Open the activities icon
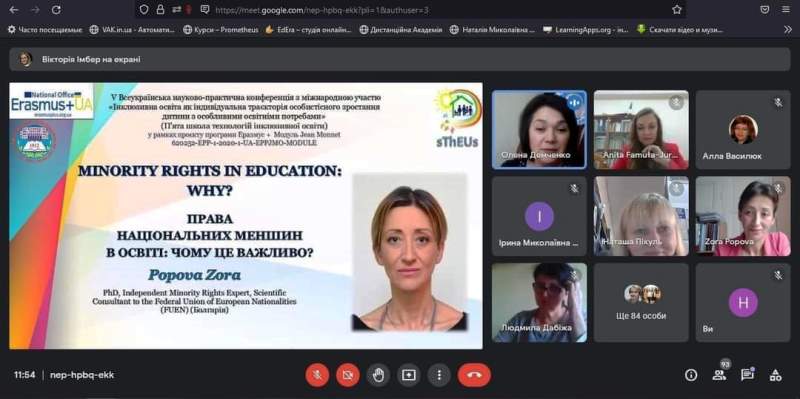800x399 pixels. coord(776,375)
